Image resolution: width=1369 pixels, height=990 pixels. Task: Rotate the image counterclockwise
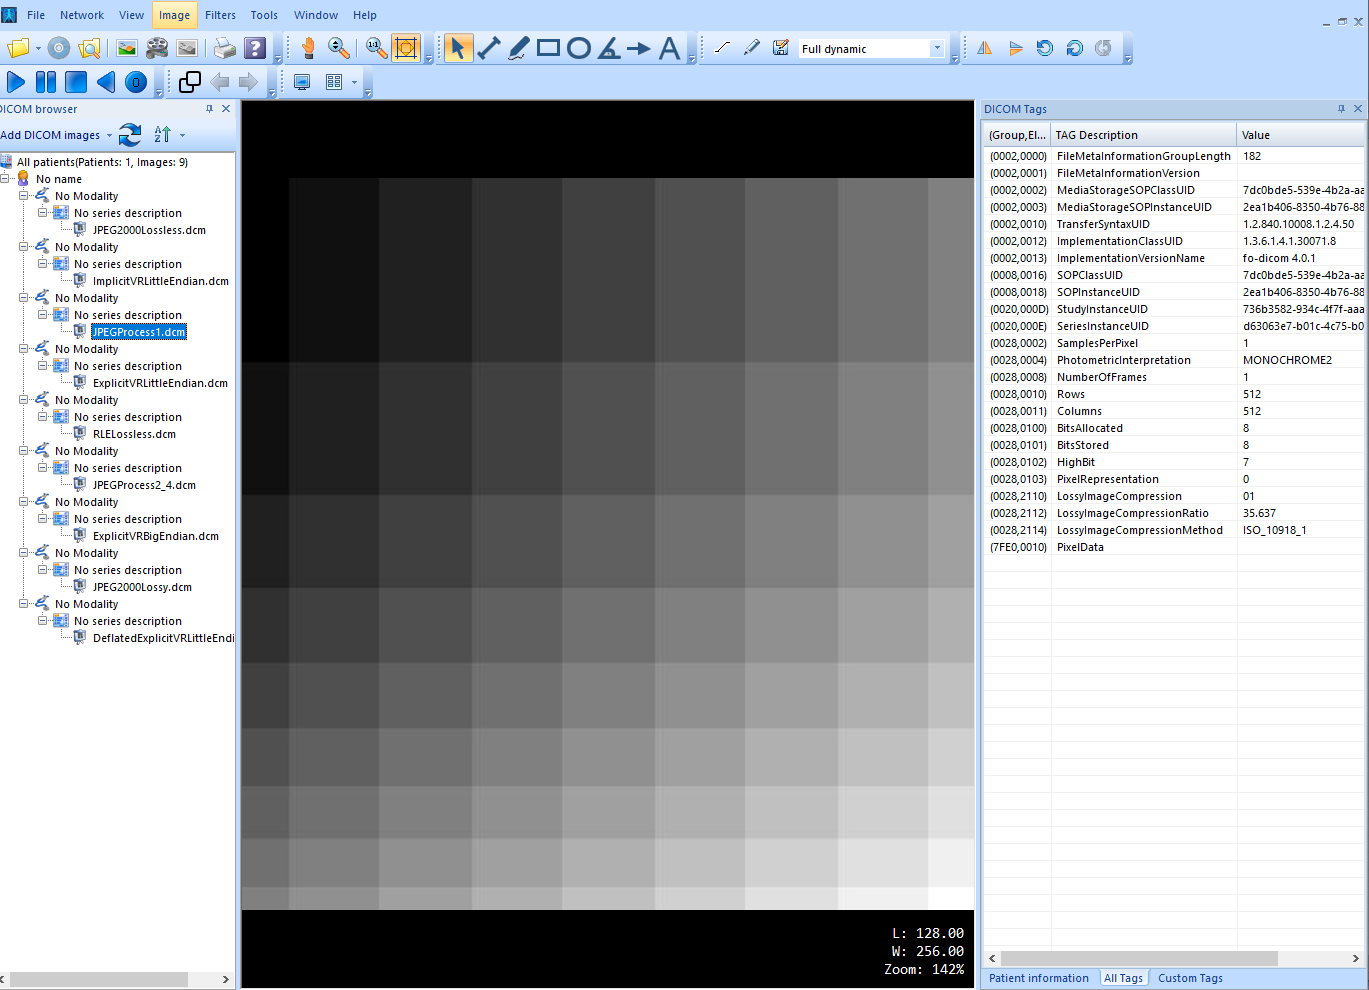pos(1044,47)
